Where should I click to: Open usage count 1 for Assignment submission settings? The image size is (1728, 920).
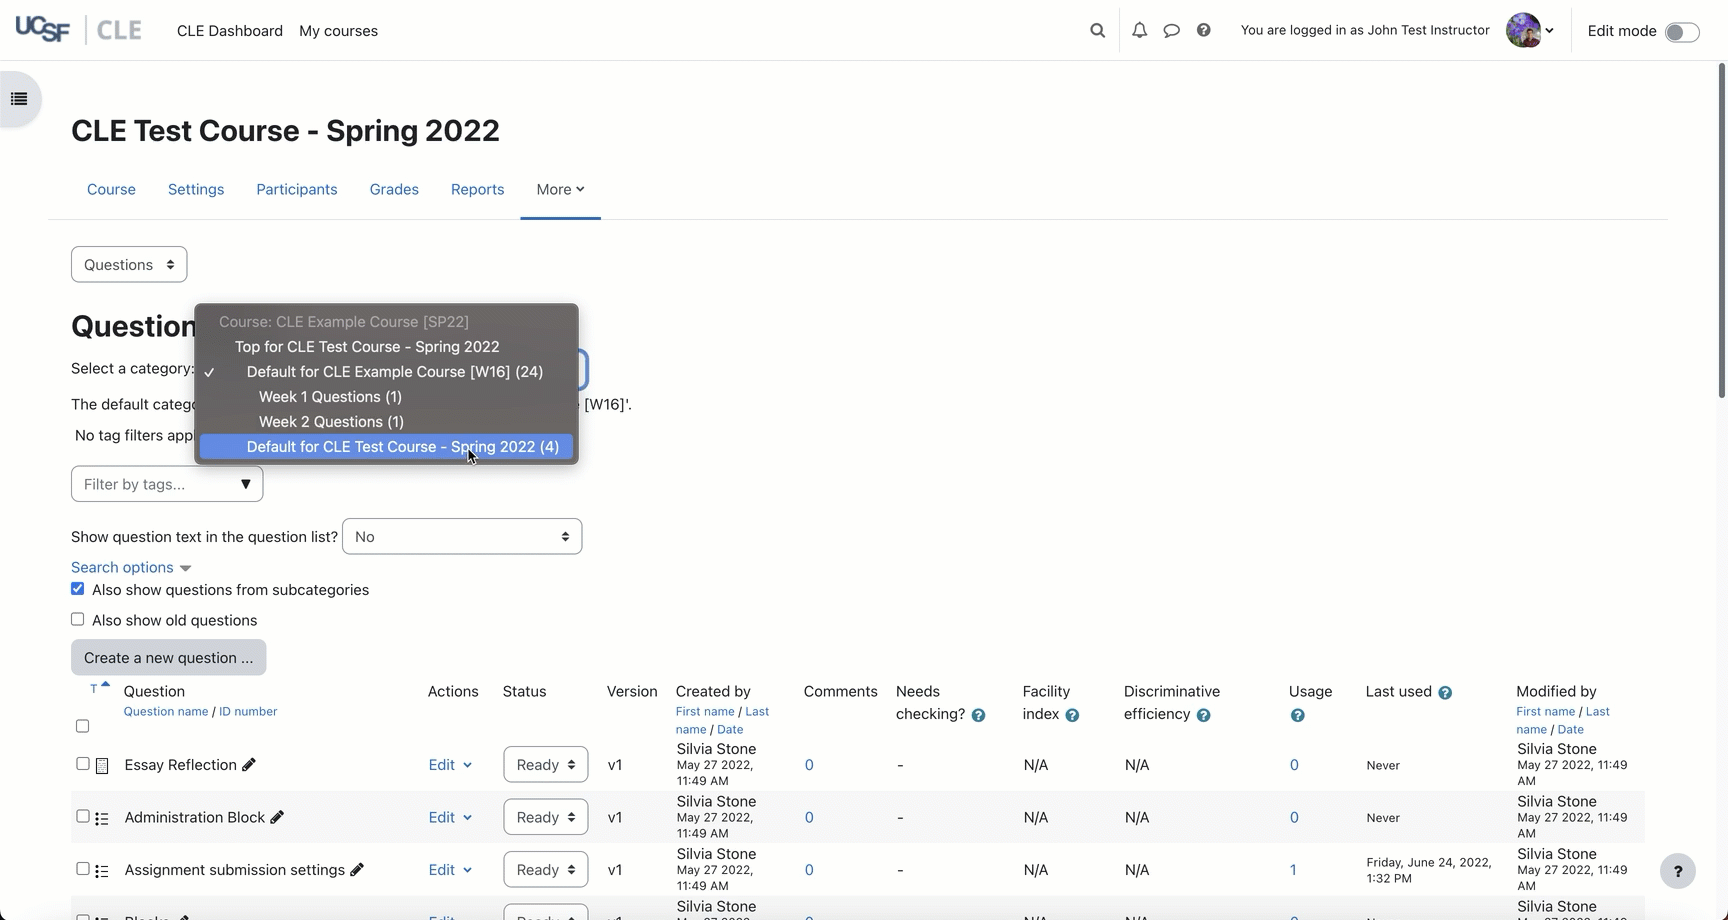pos(1293,870)
